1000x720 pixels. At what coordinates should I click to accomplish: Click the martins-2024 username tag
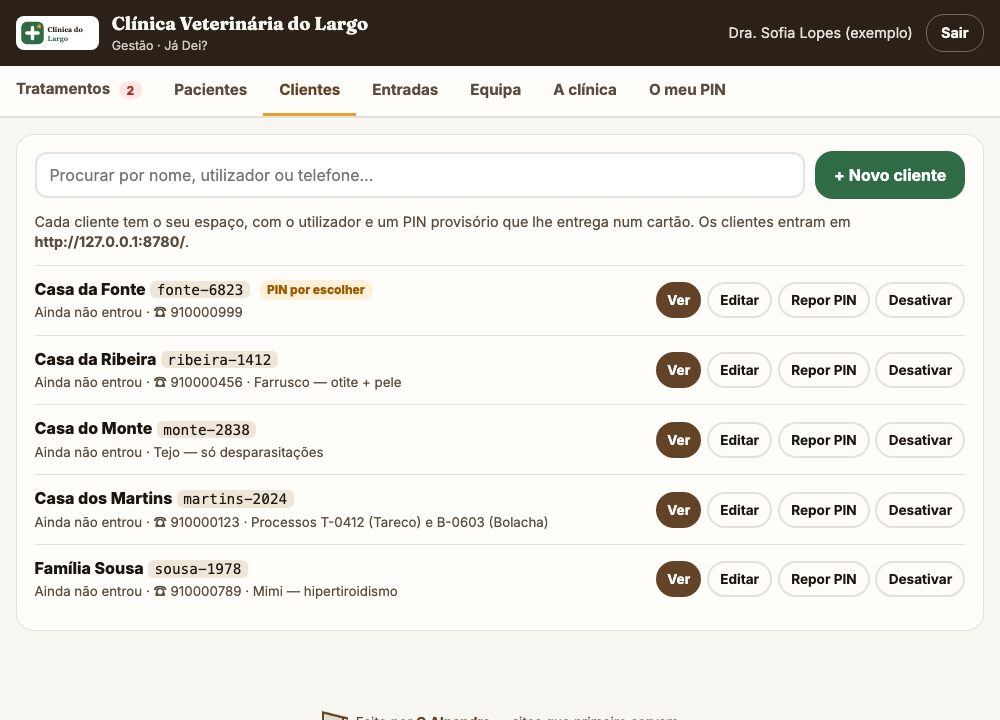click(235, 499)
